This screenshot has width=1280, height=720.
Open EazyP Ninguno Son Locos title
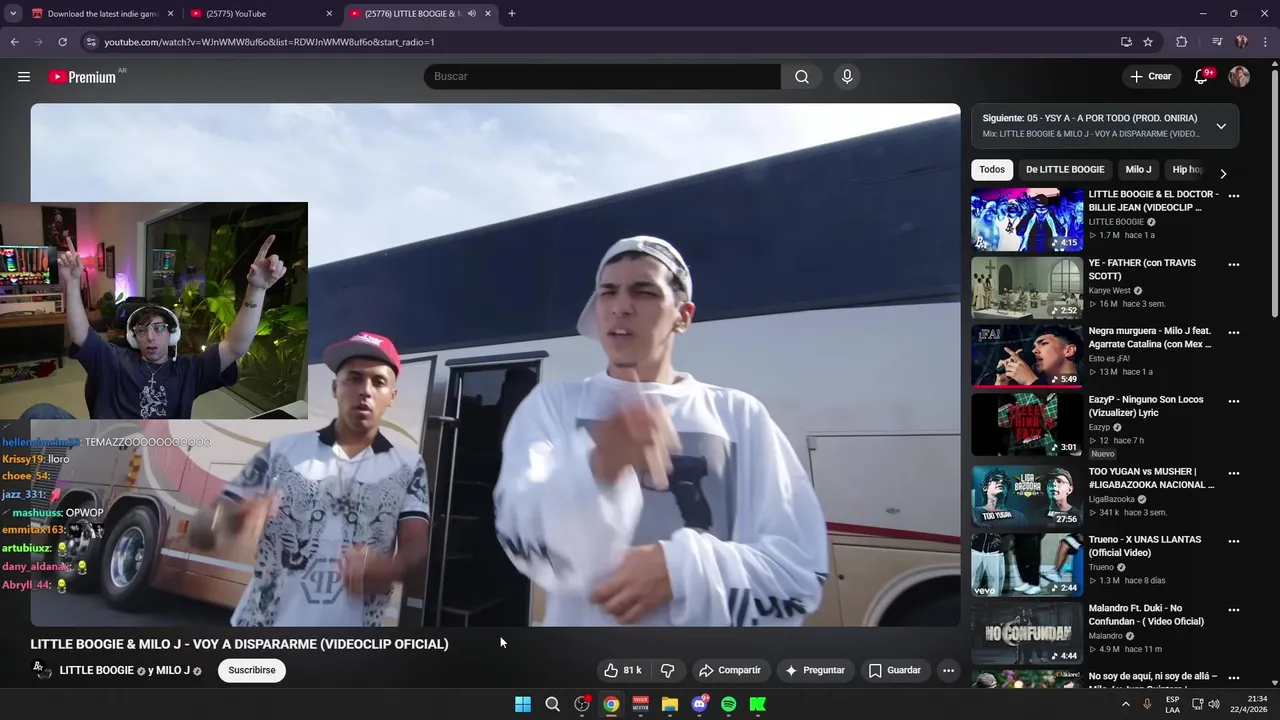click(x=1146, y=406)
